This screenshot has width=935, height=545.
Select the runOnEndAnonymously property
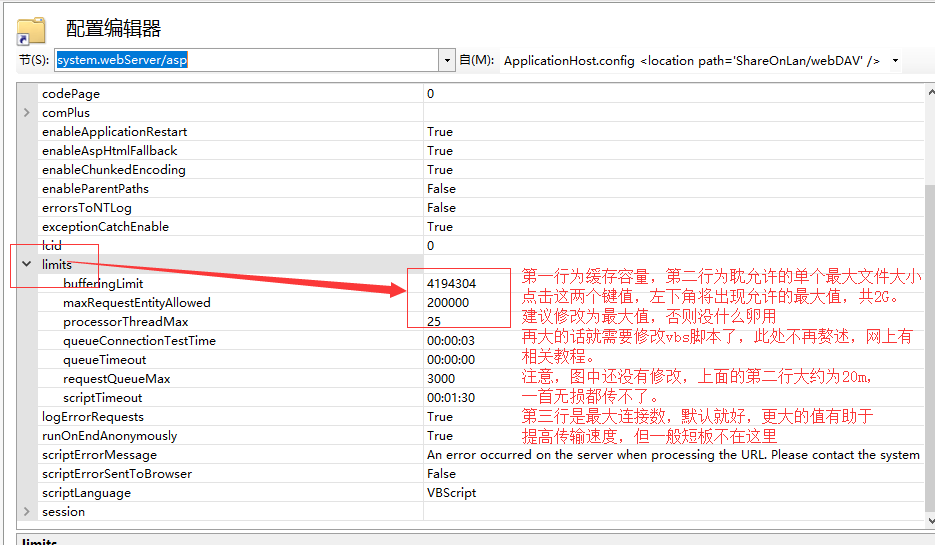coord(110,436)
